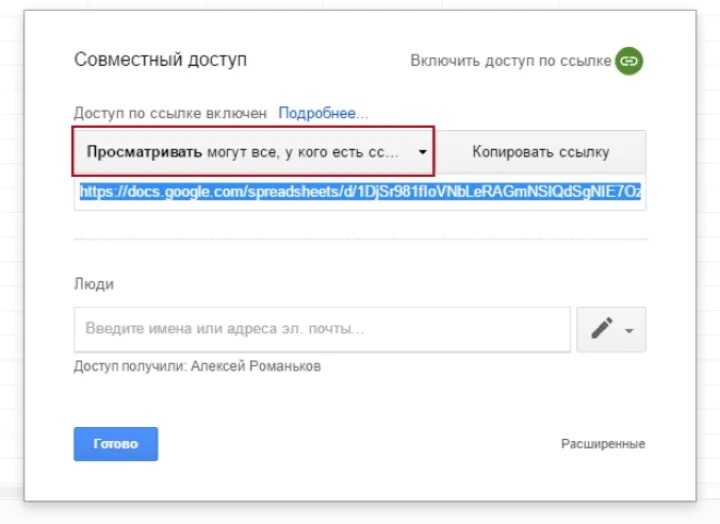Screen dimensions: 720x524
Task: Click the 'Копировать ссылку' button
Action: [x=540, y=152]
